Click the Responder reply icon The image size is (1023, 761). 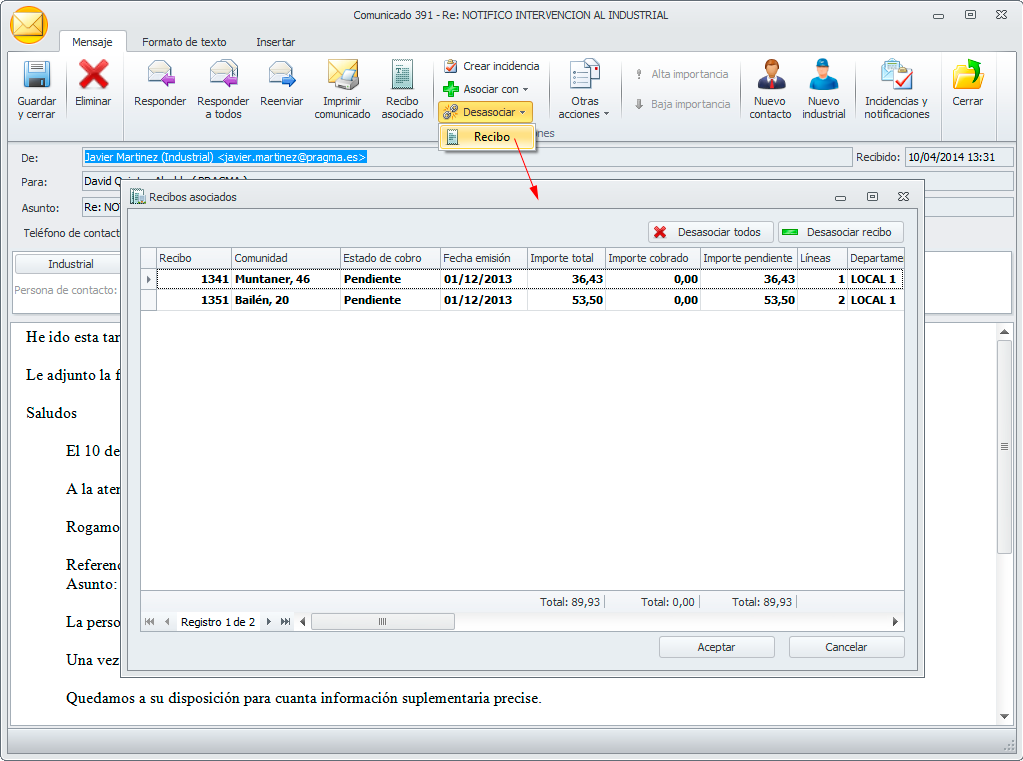point(160,76)
